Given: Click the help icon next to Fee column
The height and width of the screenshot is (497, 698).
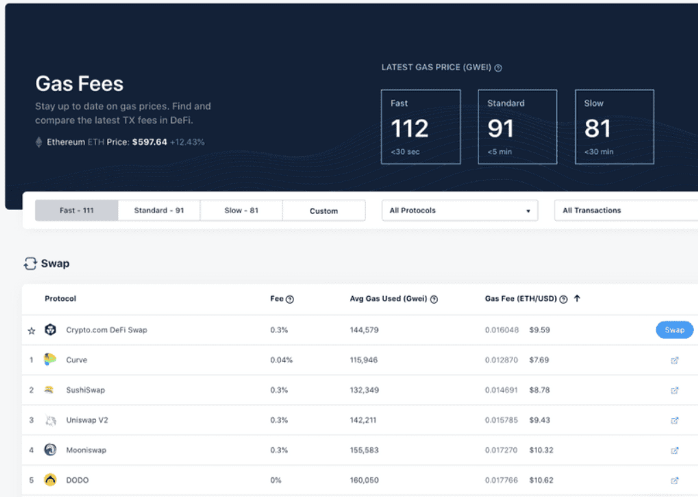Looking at the screenshot, I should [290, 299].
